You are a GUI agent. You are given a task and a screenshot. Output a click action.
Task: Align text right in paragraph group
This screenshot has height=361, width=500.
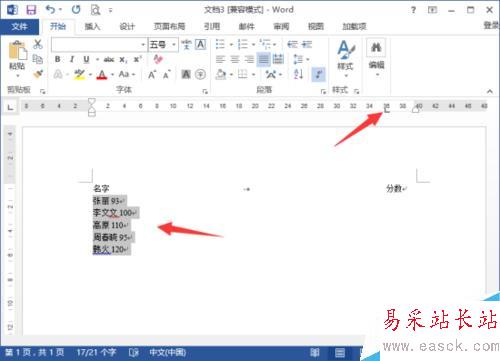pyautogui.click(x=249, y=59)
